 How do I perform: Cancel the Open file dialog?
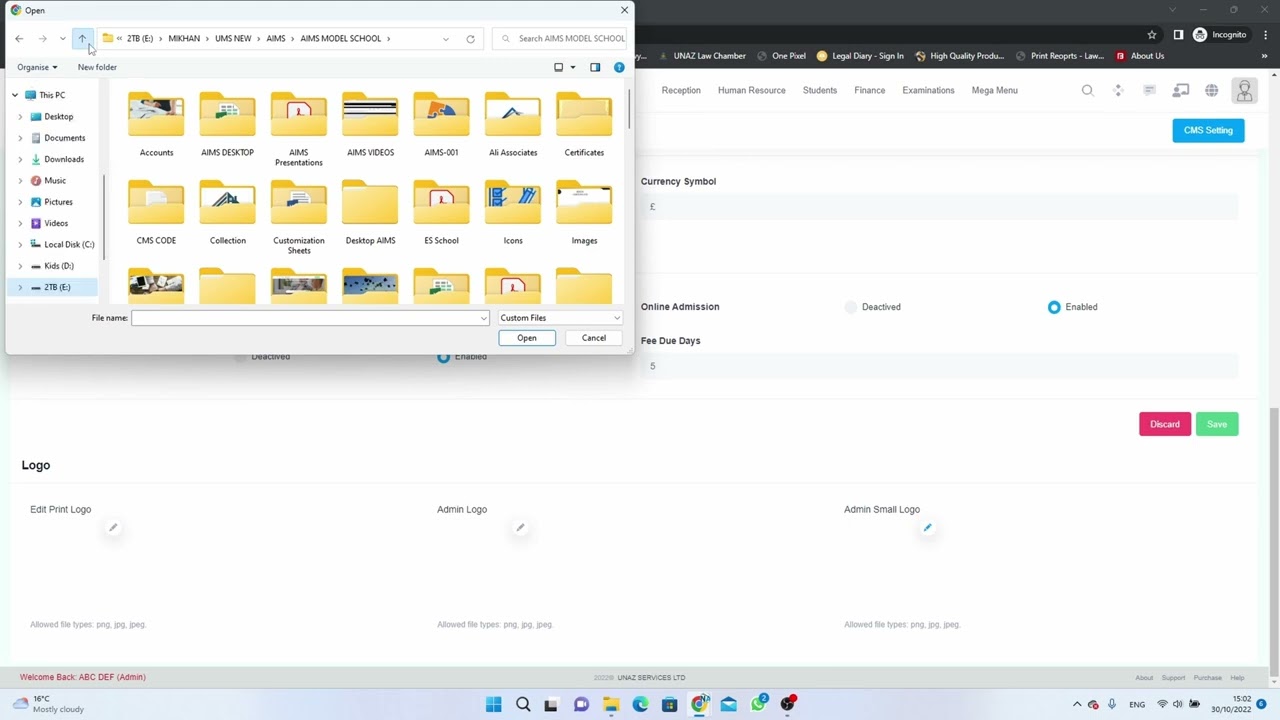[x=594, y=338]
